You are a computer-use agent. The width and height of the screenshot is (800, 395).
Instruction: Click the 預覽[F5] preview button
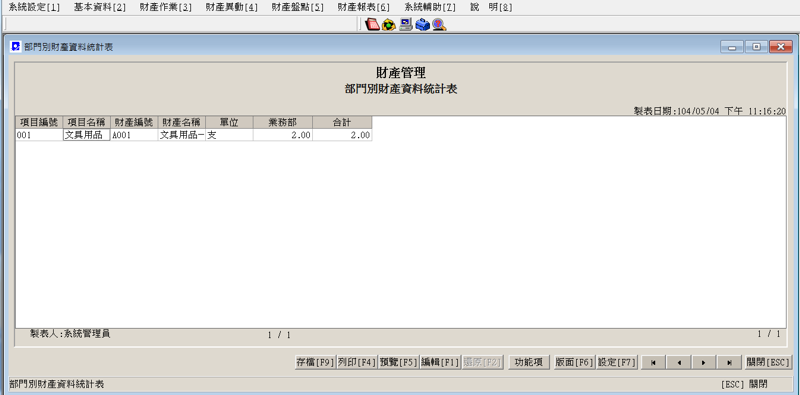point(398,362)
